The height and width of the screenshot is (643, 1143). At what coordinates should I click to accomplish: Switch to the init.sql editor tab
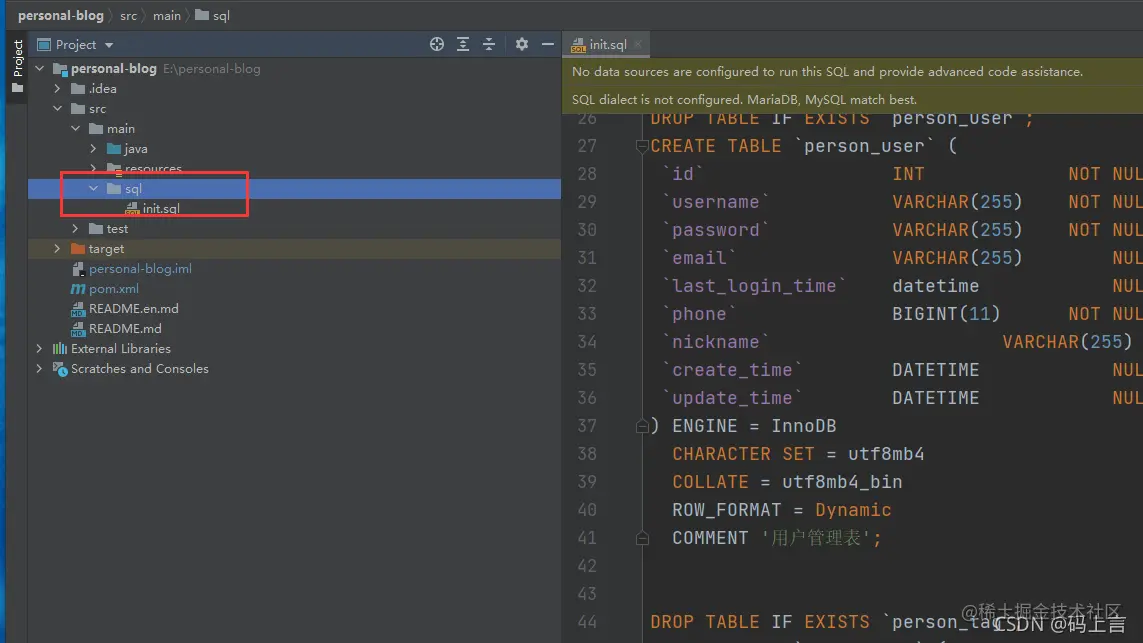[x=606, y=44]
